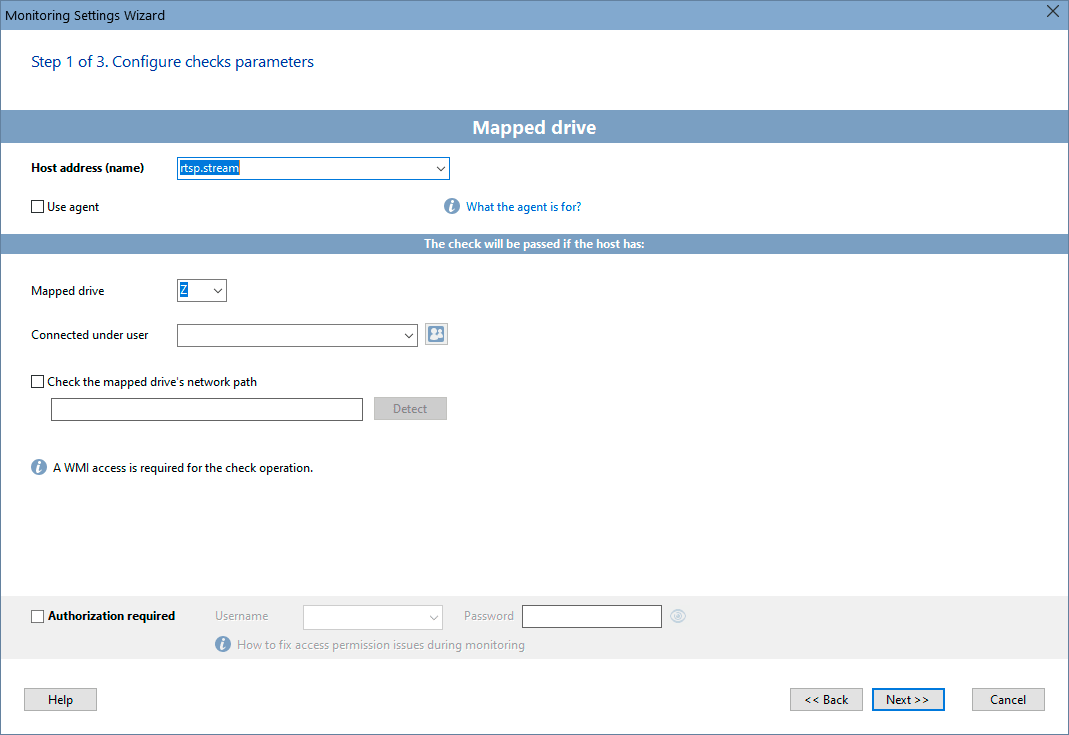1069x735 pixels.
Task: Enable the Use agent checkbox
Action: click(x=38, y=207)
